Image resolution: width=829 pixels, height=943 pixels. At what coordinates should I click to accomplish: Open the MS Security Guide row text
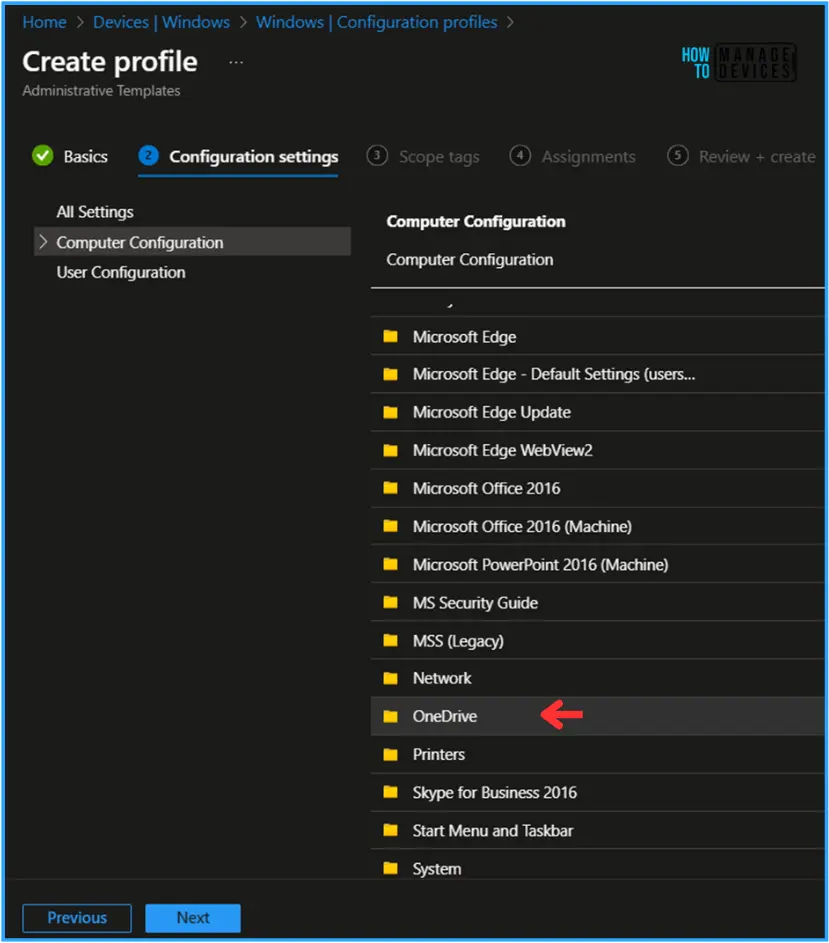pos(475,603)
